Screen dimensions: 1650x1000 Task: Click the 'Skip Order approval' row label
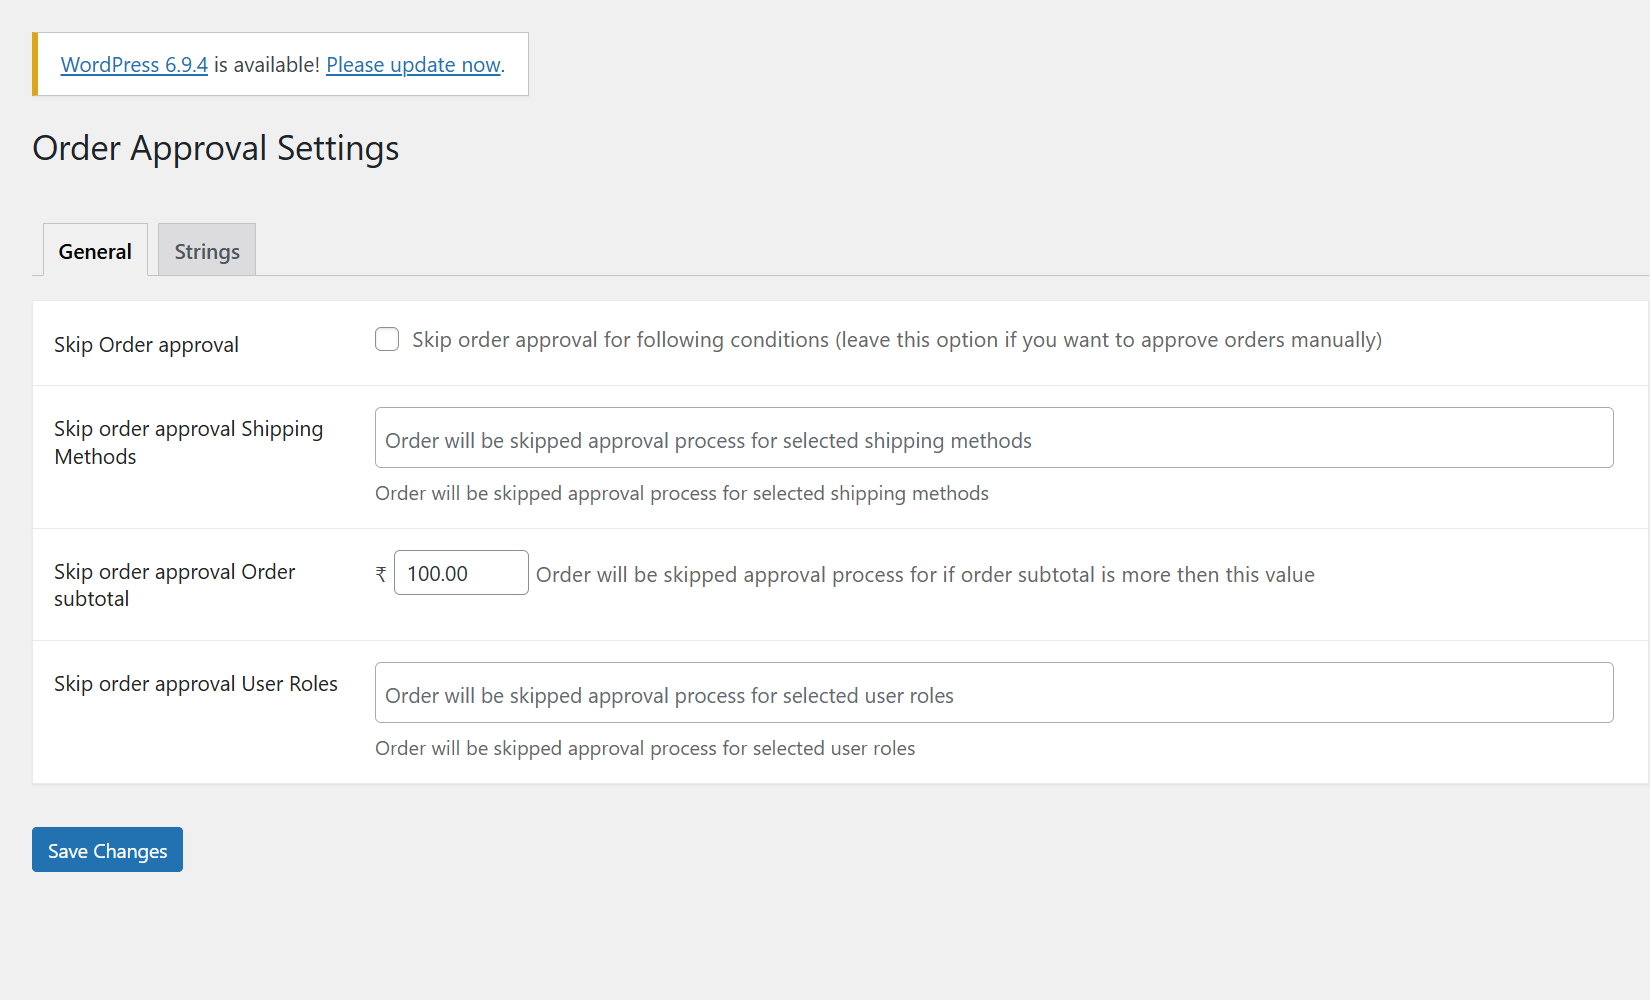[x=146, y=345]
